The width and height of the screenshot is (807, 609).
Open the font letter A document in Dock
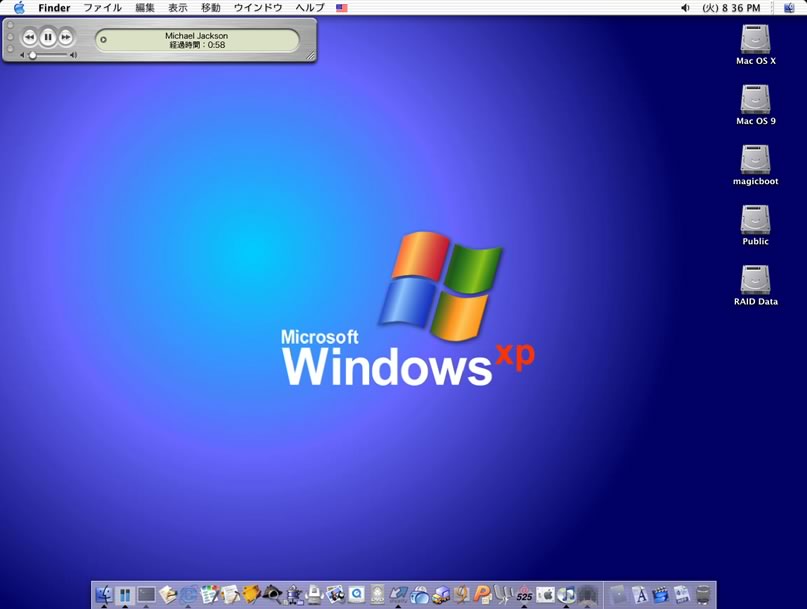coord(639,595)
